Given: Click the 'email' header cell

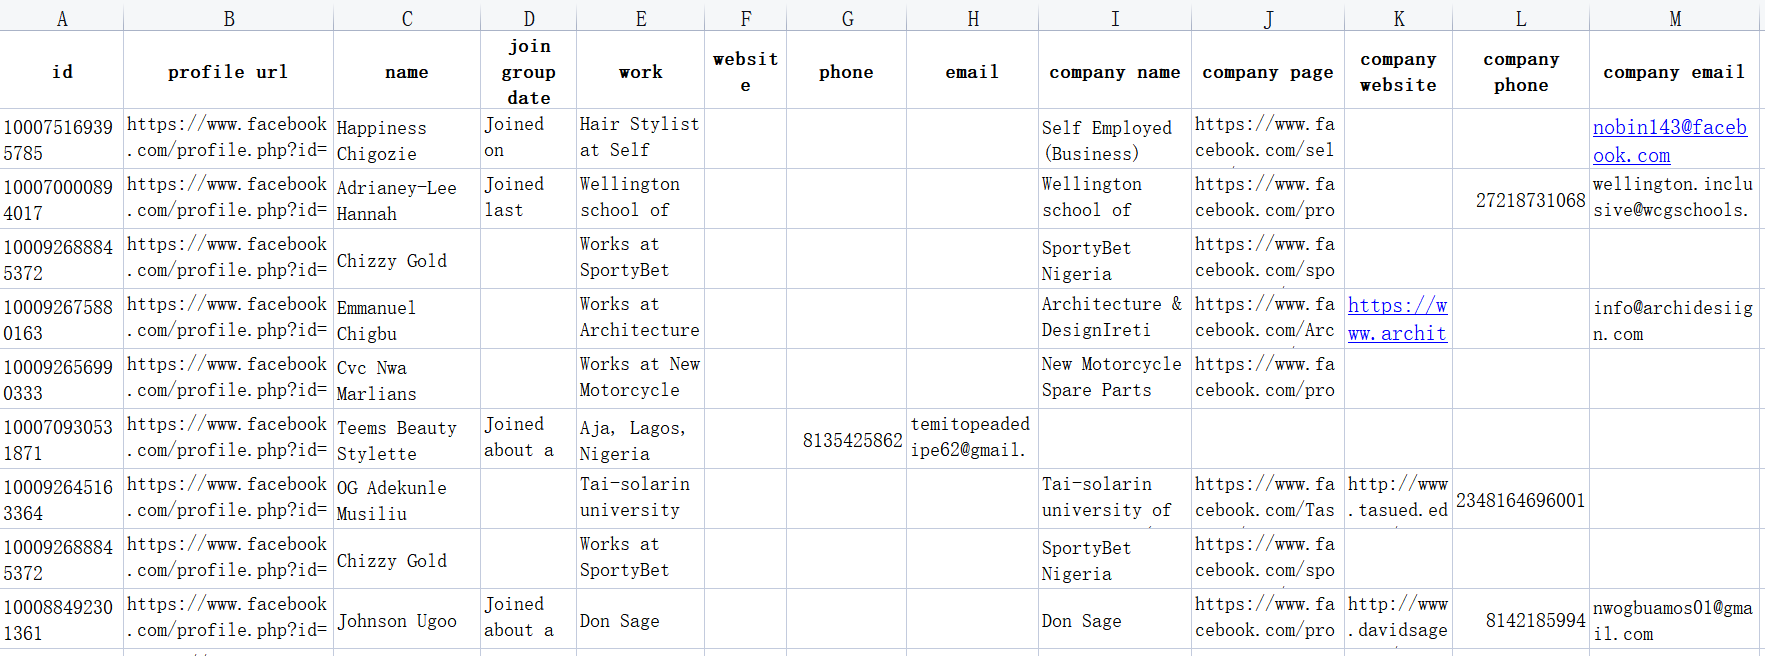Looking at the screenshot, I should 973,70.
